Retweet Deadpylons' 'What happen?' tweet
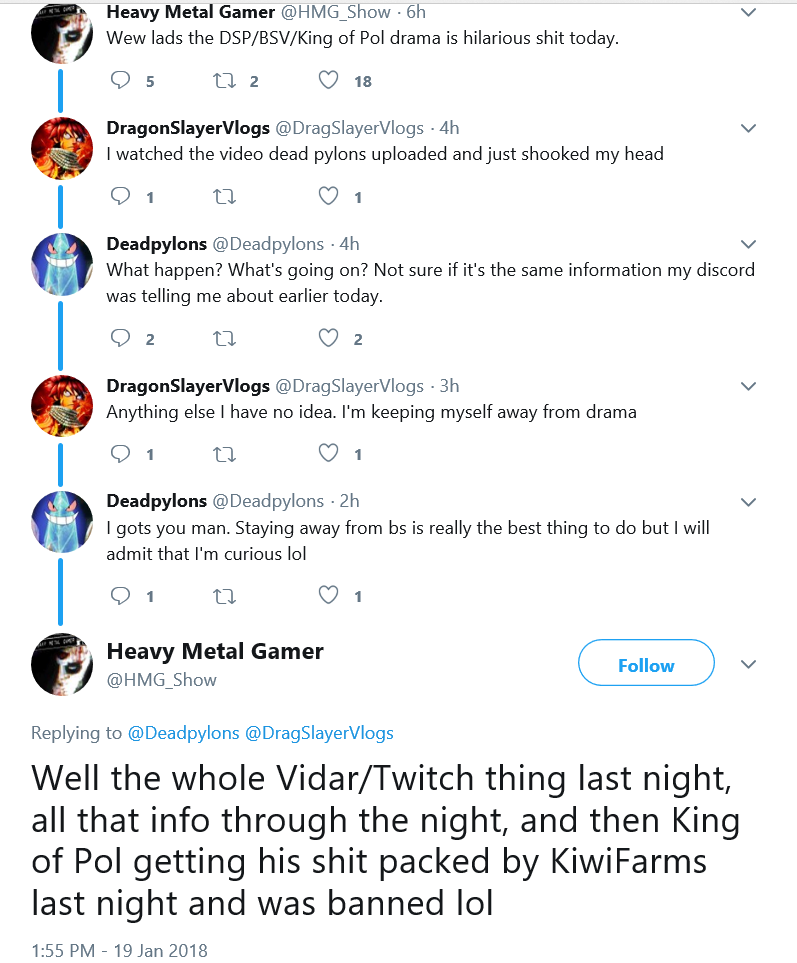The height and width of the screenshot is (963, 797). (224, 338)
